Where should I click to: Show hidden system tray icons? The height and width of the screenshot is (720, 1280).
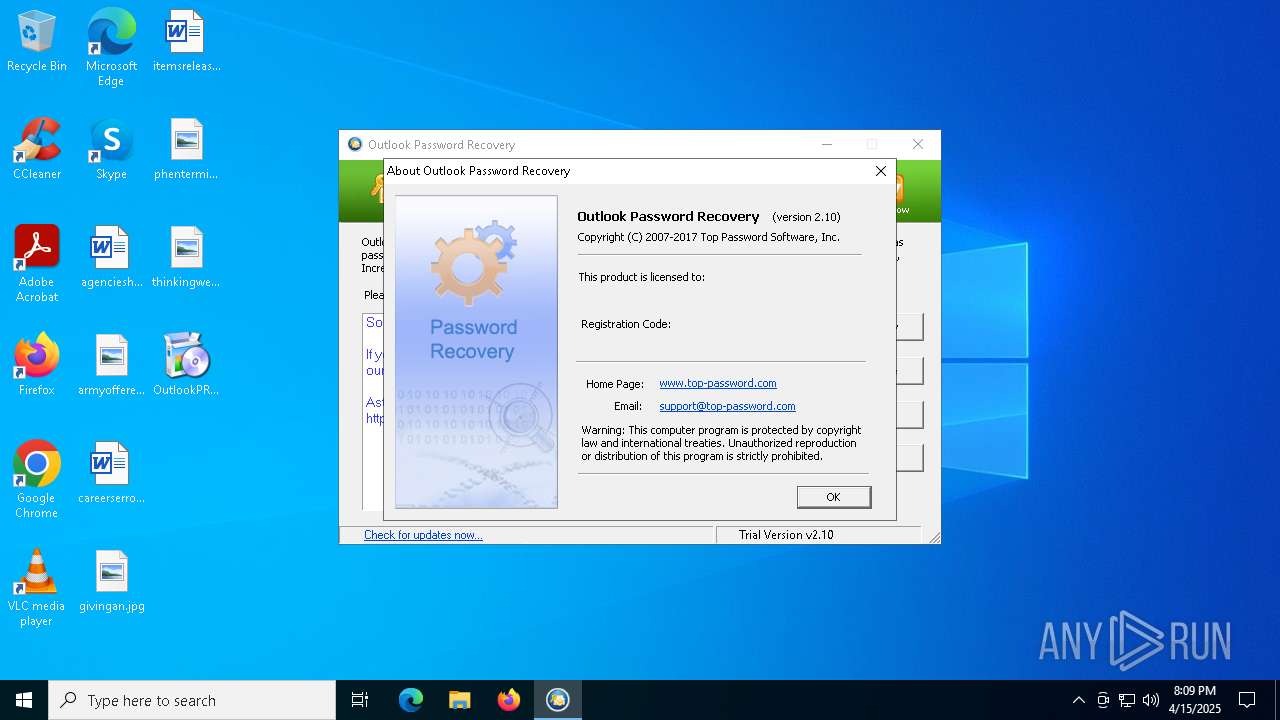(x=1078, y=700)
